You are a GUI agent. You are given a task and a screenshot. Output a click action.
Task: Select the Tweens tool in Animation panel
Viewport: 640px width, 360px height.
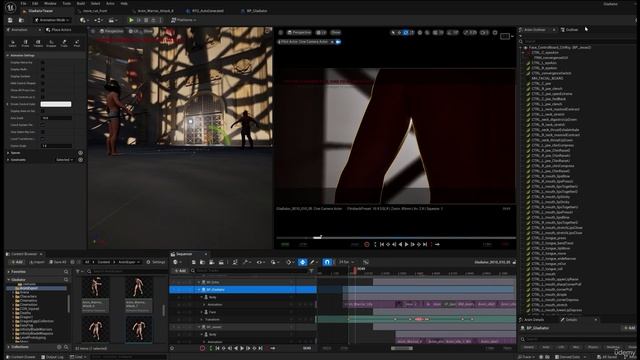pos(38,43)
